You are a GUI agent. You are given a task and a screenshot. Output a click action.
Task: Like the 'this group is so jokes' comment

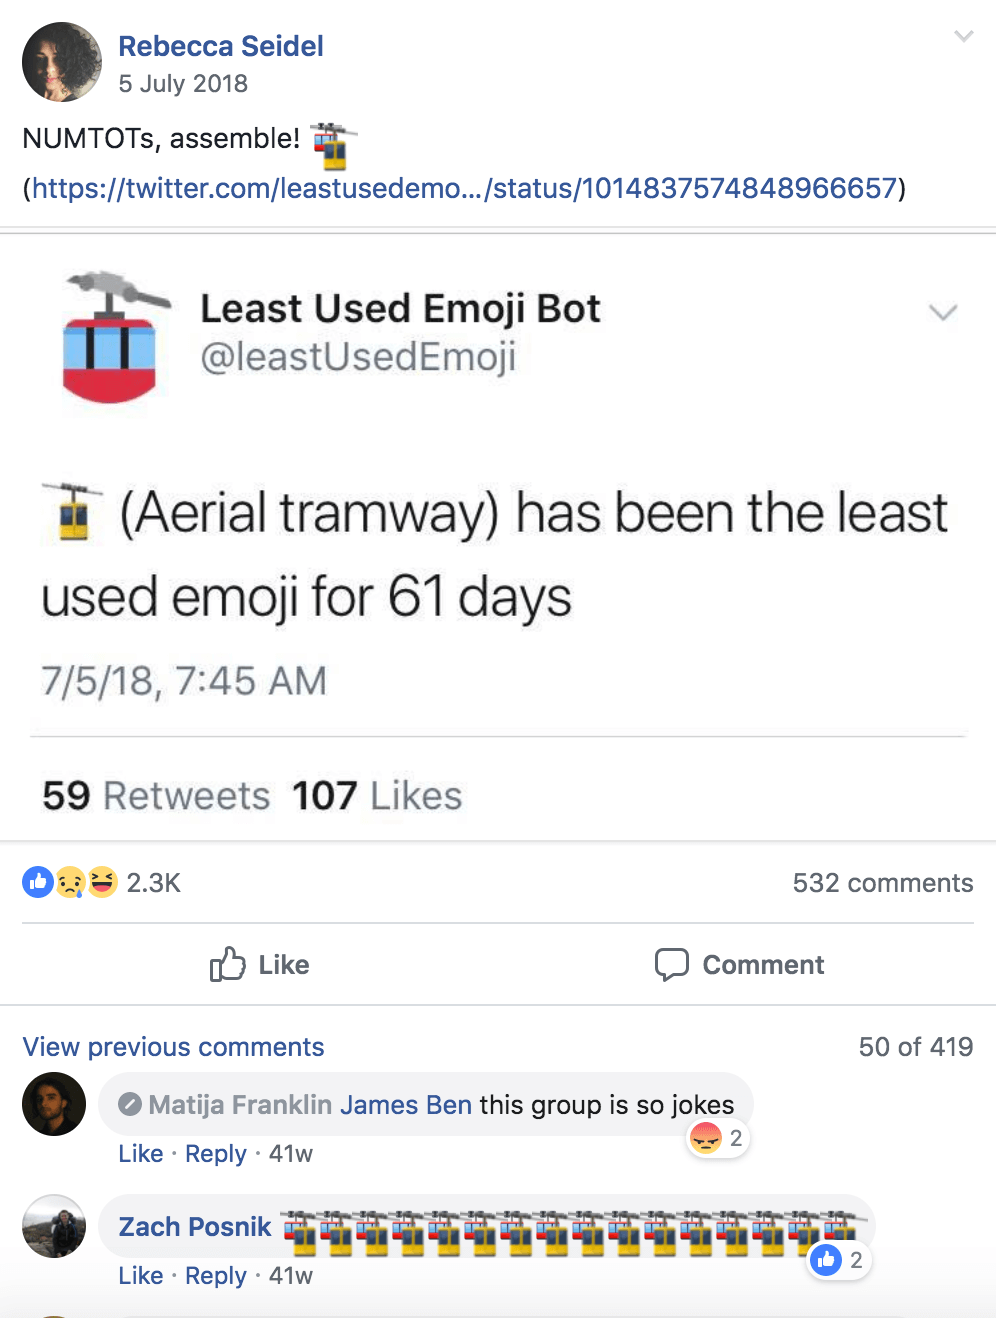pos(140,1154)
